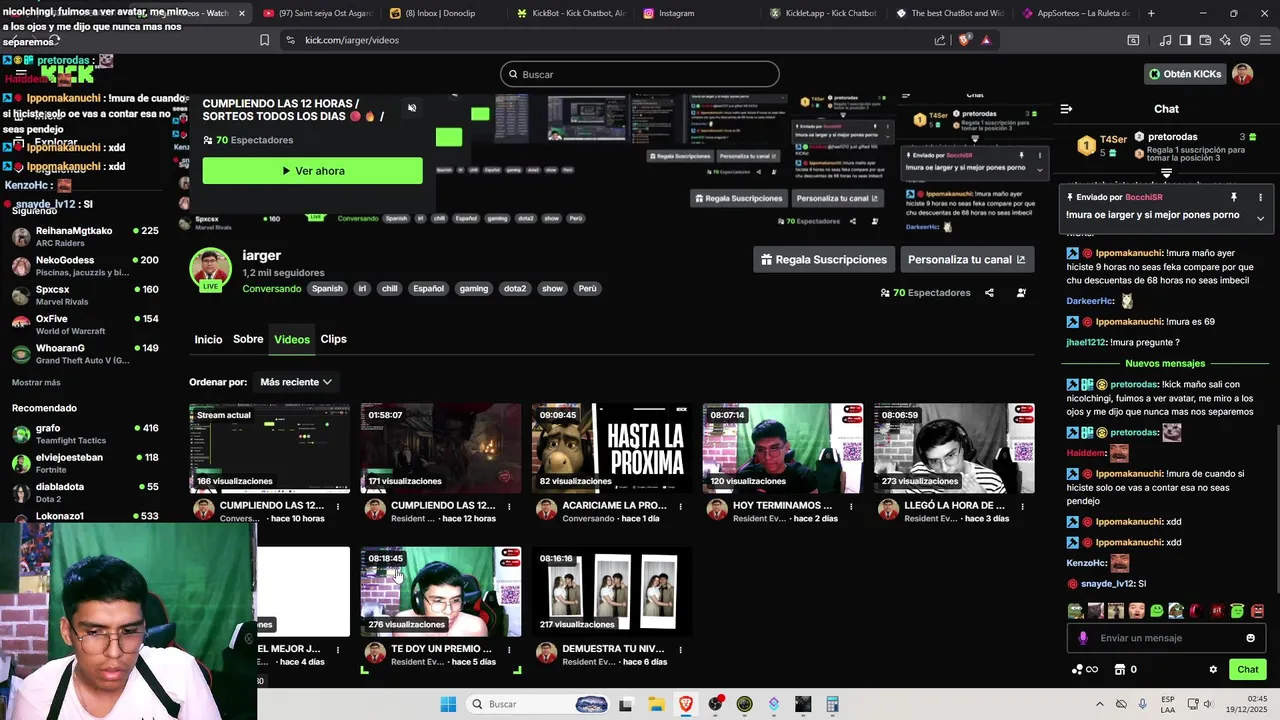Open the Stream actual thumbnail
This screenshot has width=1280, height=720.
pyautogui.click(x=269, y=448)
